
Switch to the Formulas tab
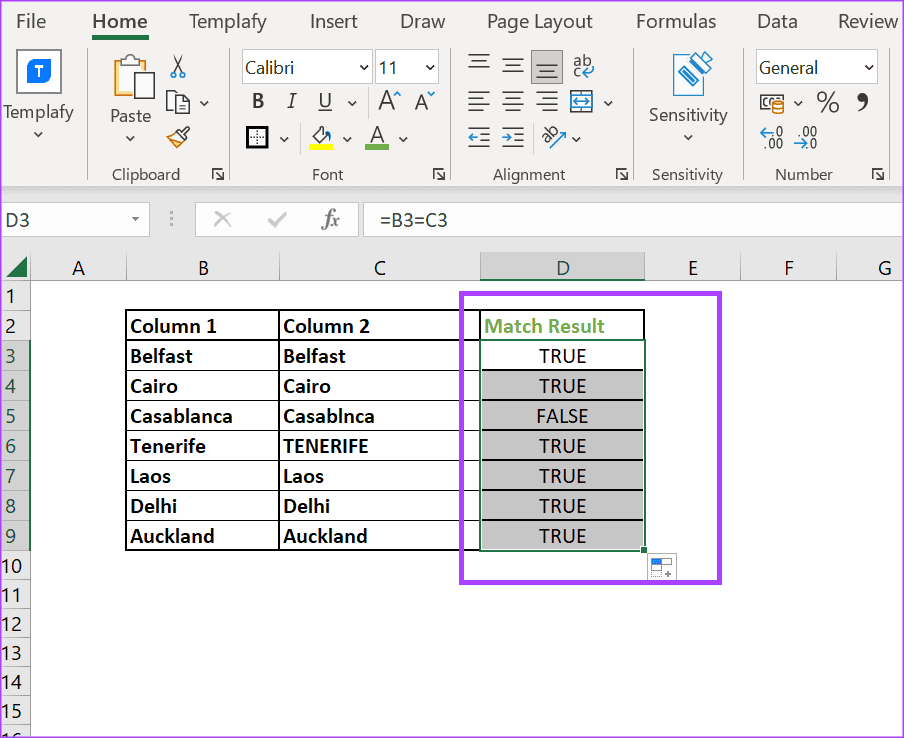[x=676, y=21]
